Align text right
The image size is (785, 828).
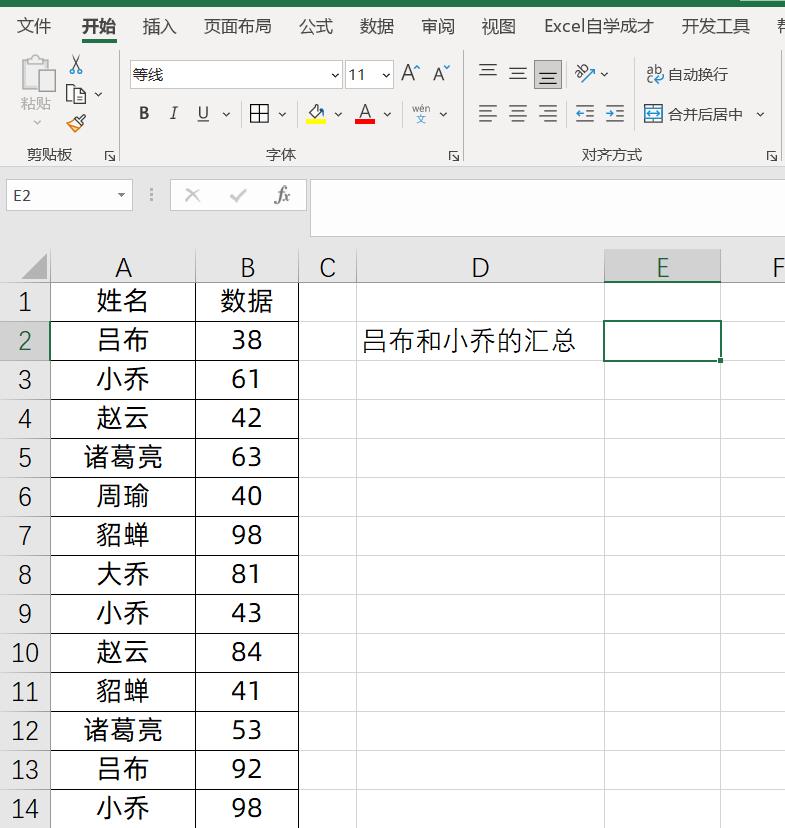[x=548, y=114]
